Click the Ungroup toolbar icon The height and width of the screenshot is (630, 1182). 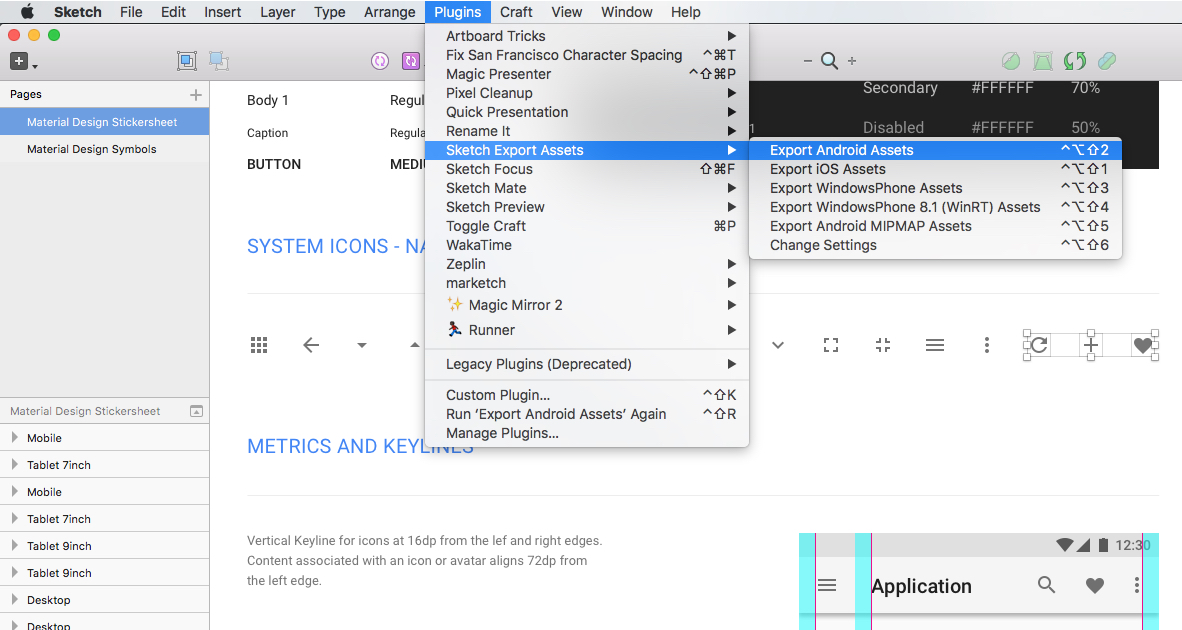219,61
